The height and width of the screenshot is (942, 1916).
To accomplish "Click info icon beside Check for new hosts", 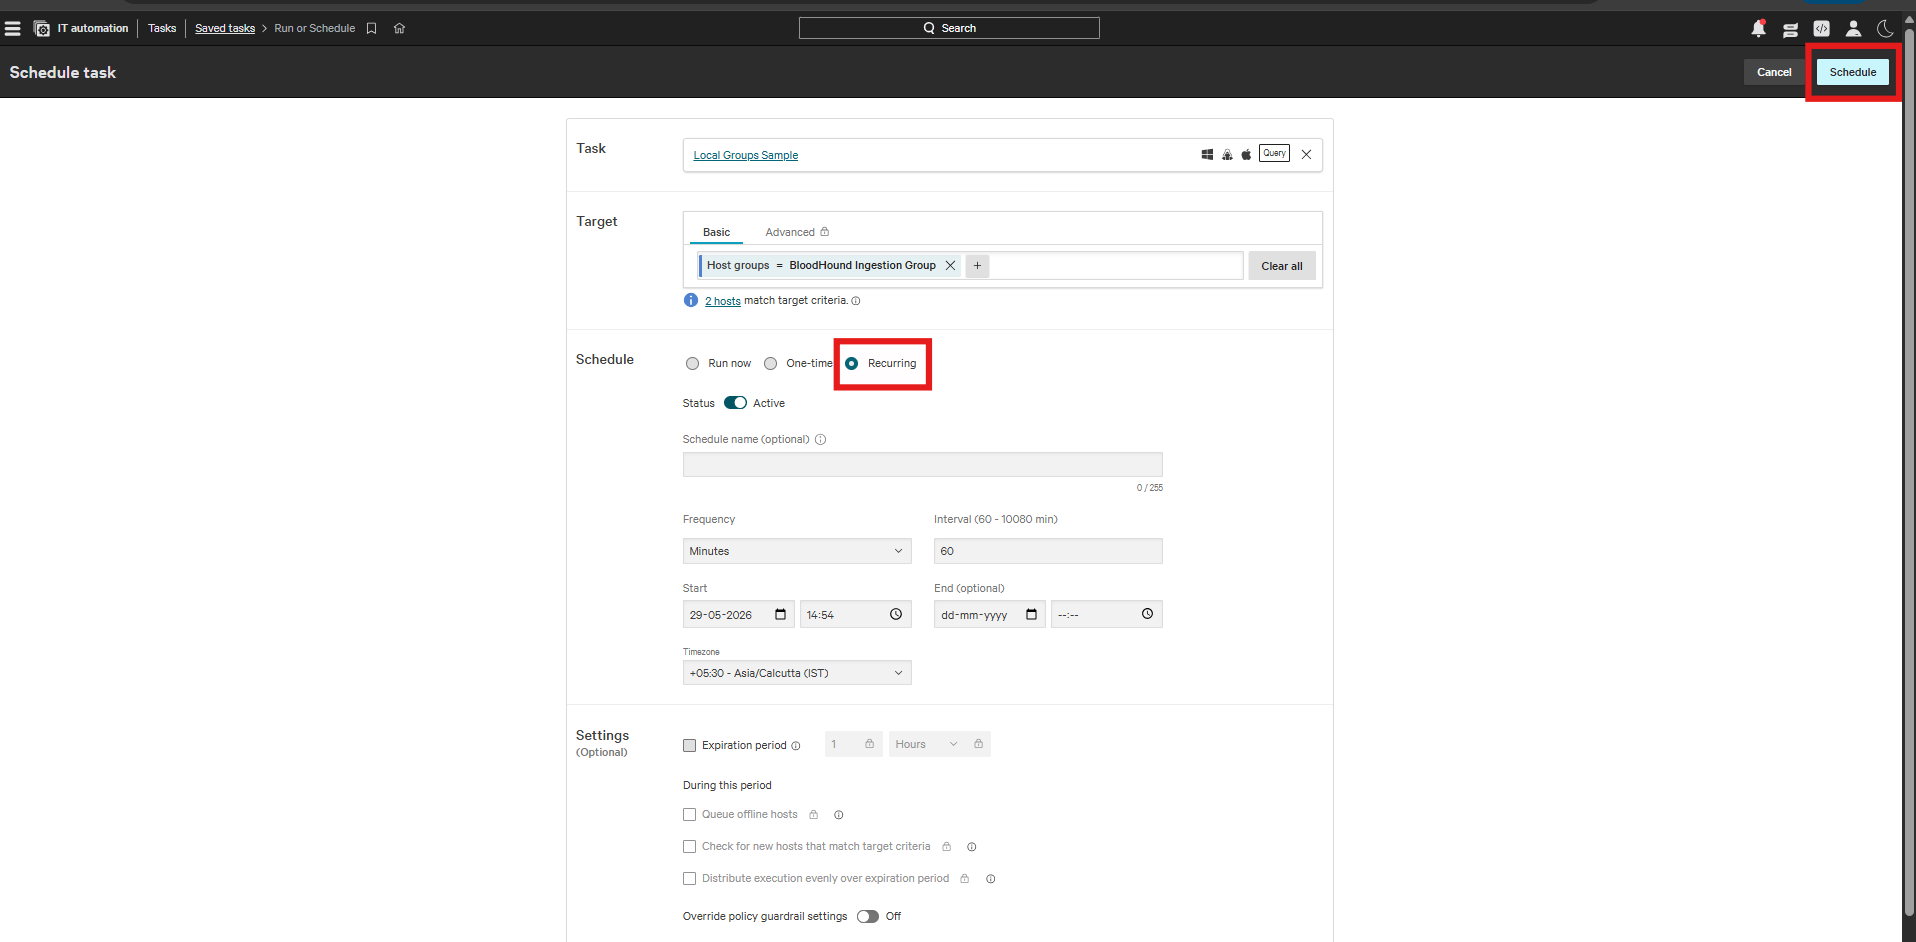I will pos(971,847).
